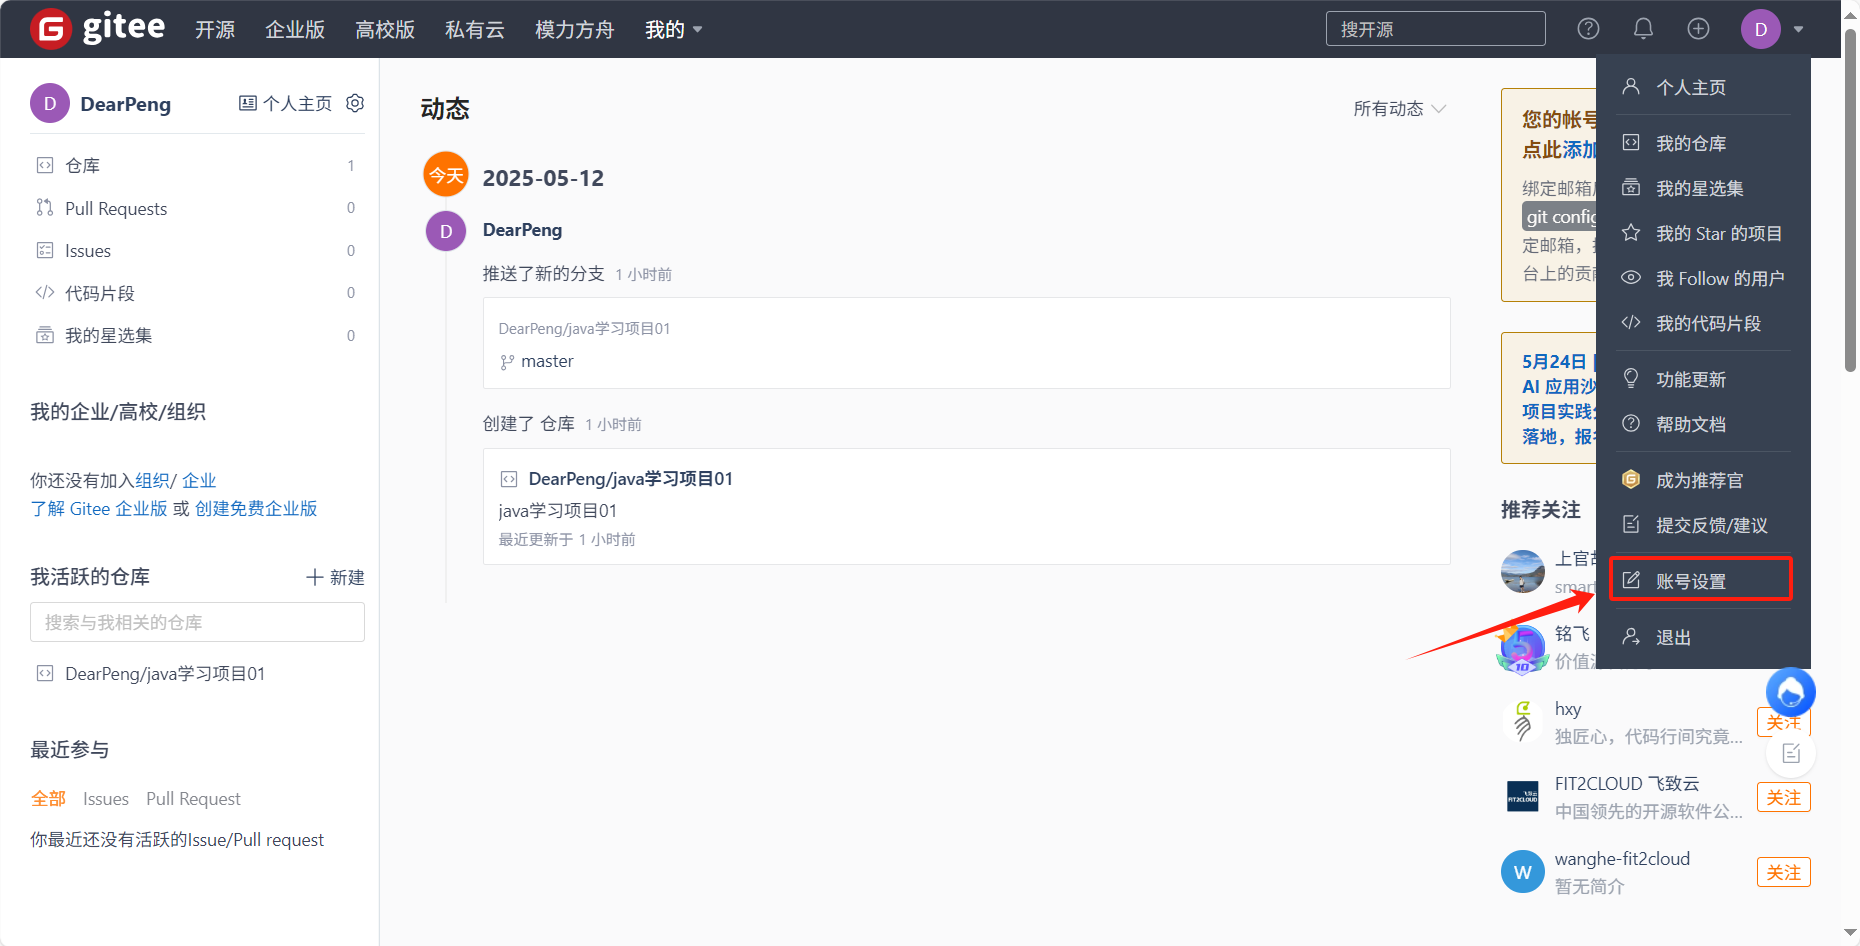The image size is (1860, 946).
Task: Click the 我的仓库 icon in dropdown menu
Action: [x=1631, y=143]
